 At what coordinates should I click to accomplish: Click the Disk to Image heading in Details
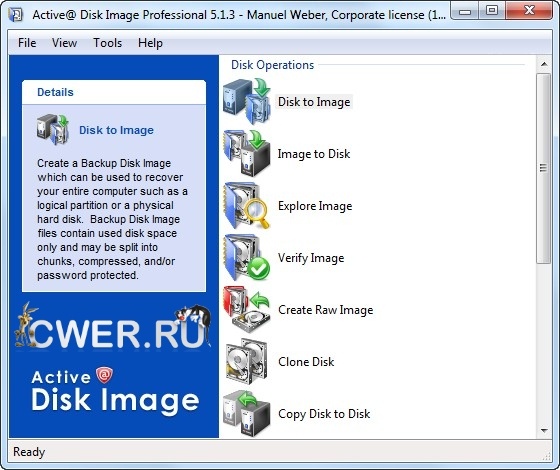pyautogui.click(x=116, y=130)
